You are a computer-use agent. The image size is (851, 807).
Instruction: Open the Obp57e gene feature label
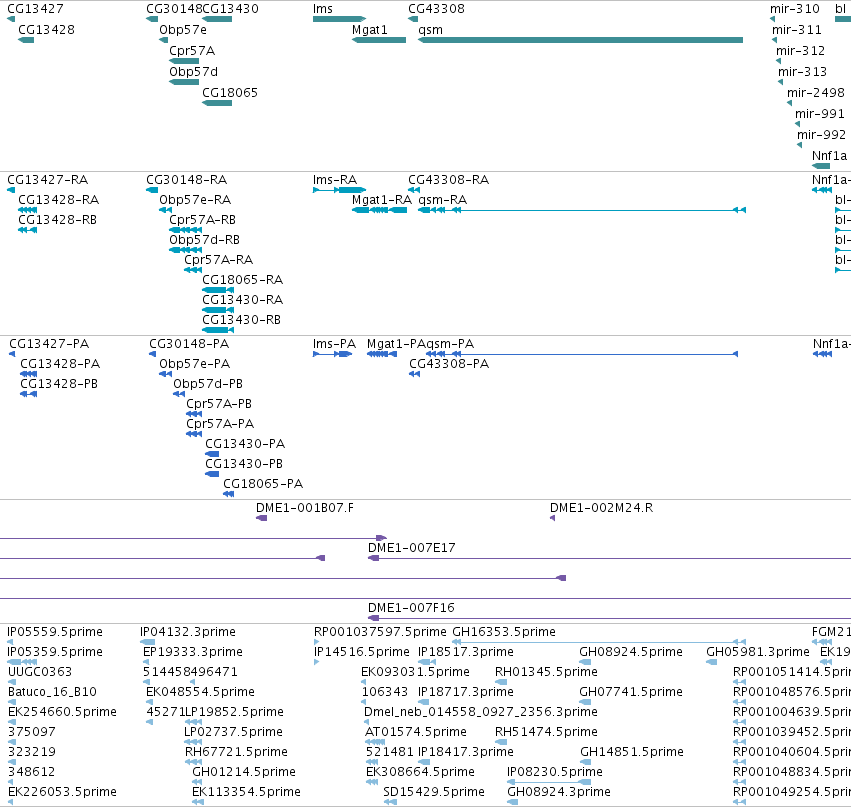coord(183,30)
